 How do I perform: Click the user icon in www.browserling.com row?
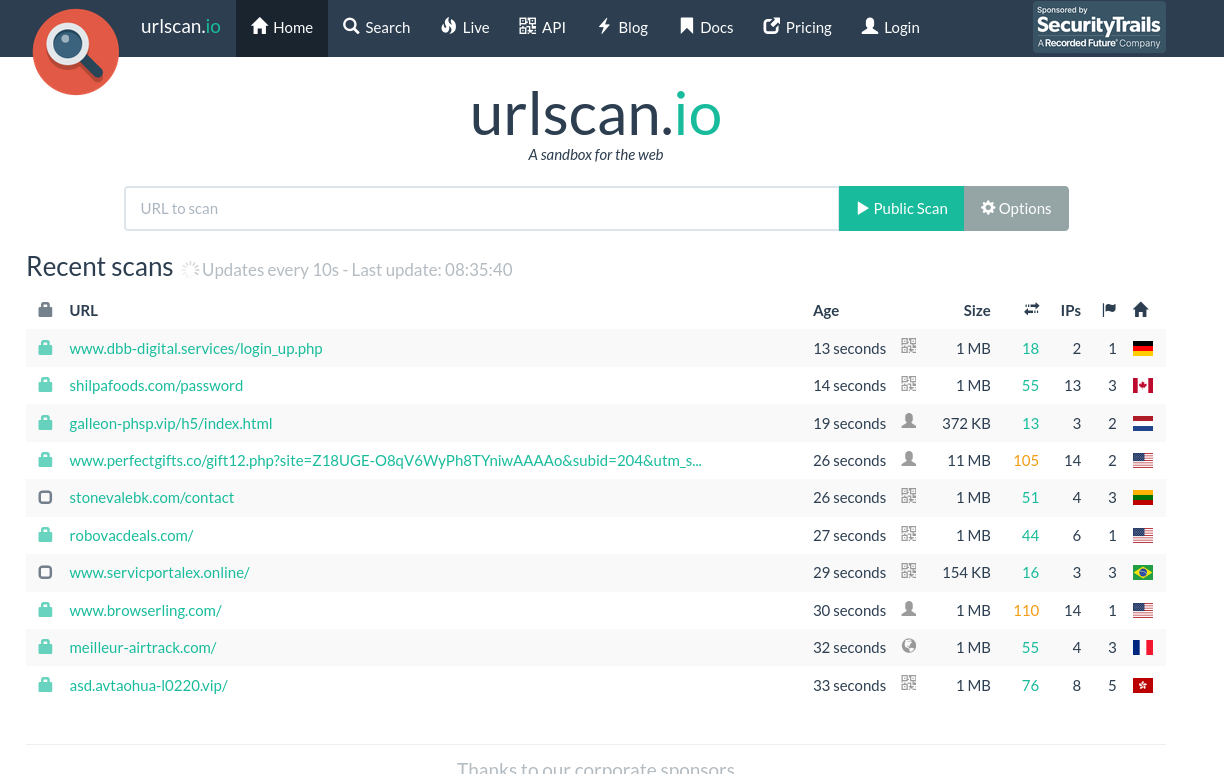pos(908,608)
